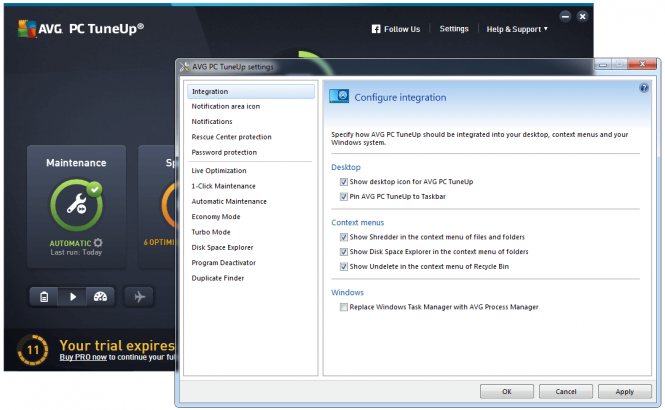Click the '6 OPTIMI' orange status text
This screenshot has height=410, width=665.
159,242
